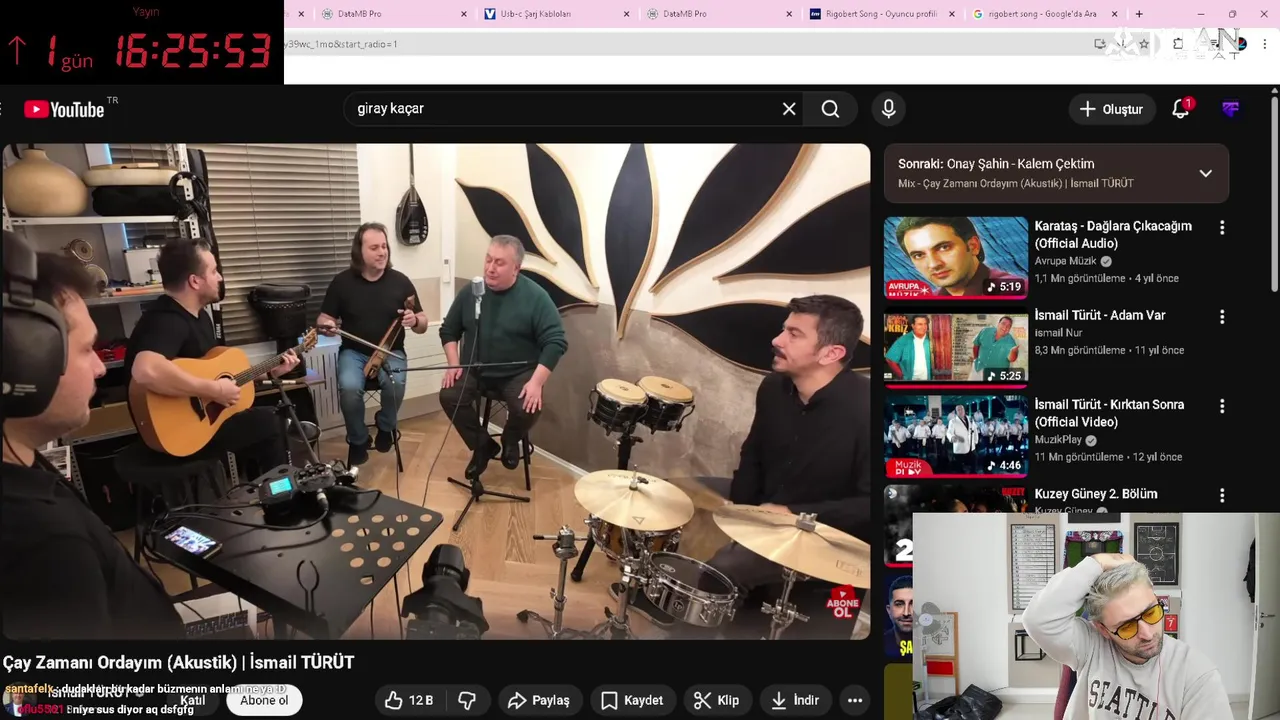Clear the search box with the X icon

pyautogui.click(x=789, y=109)
